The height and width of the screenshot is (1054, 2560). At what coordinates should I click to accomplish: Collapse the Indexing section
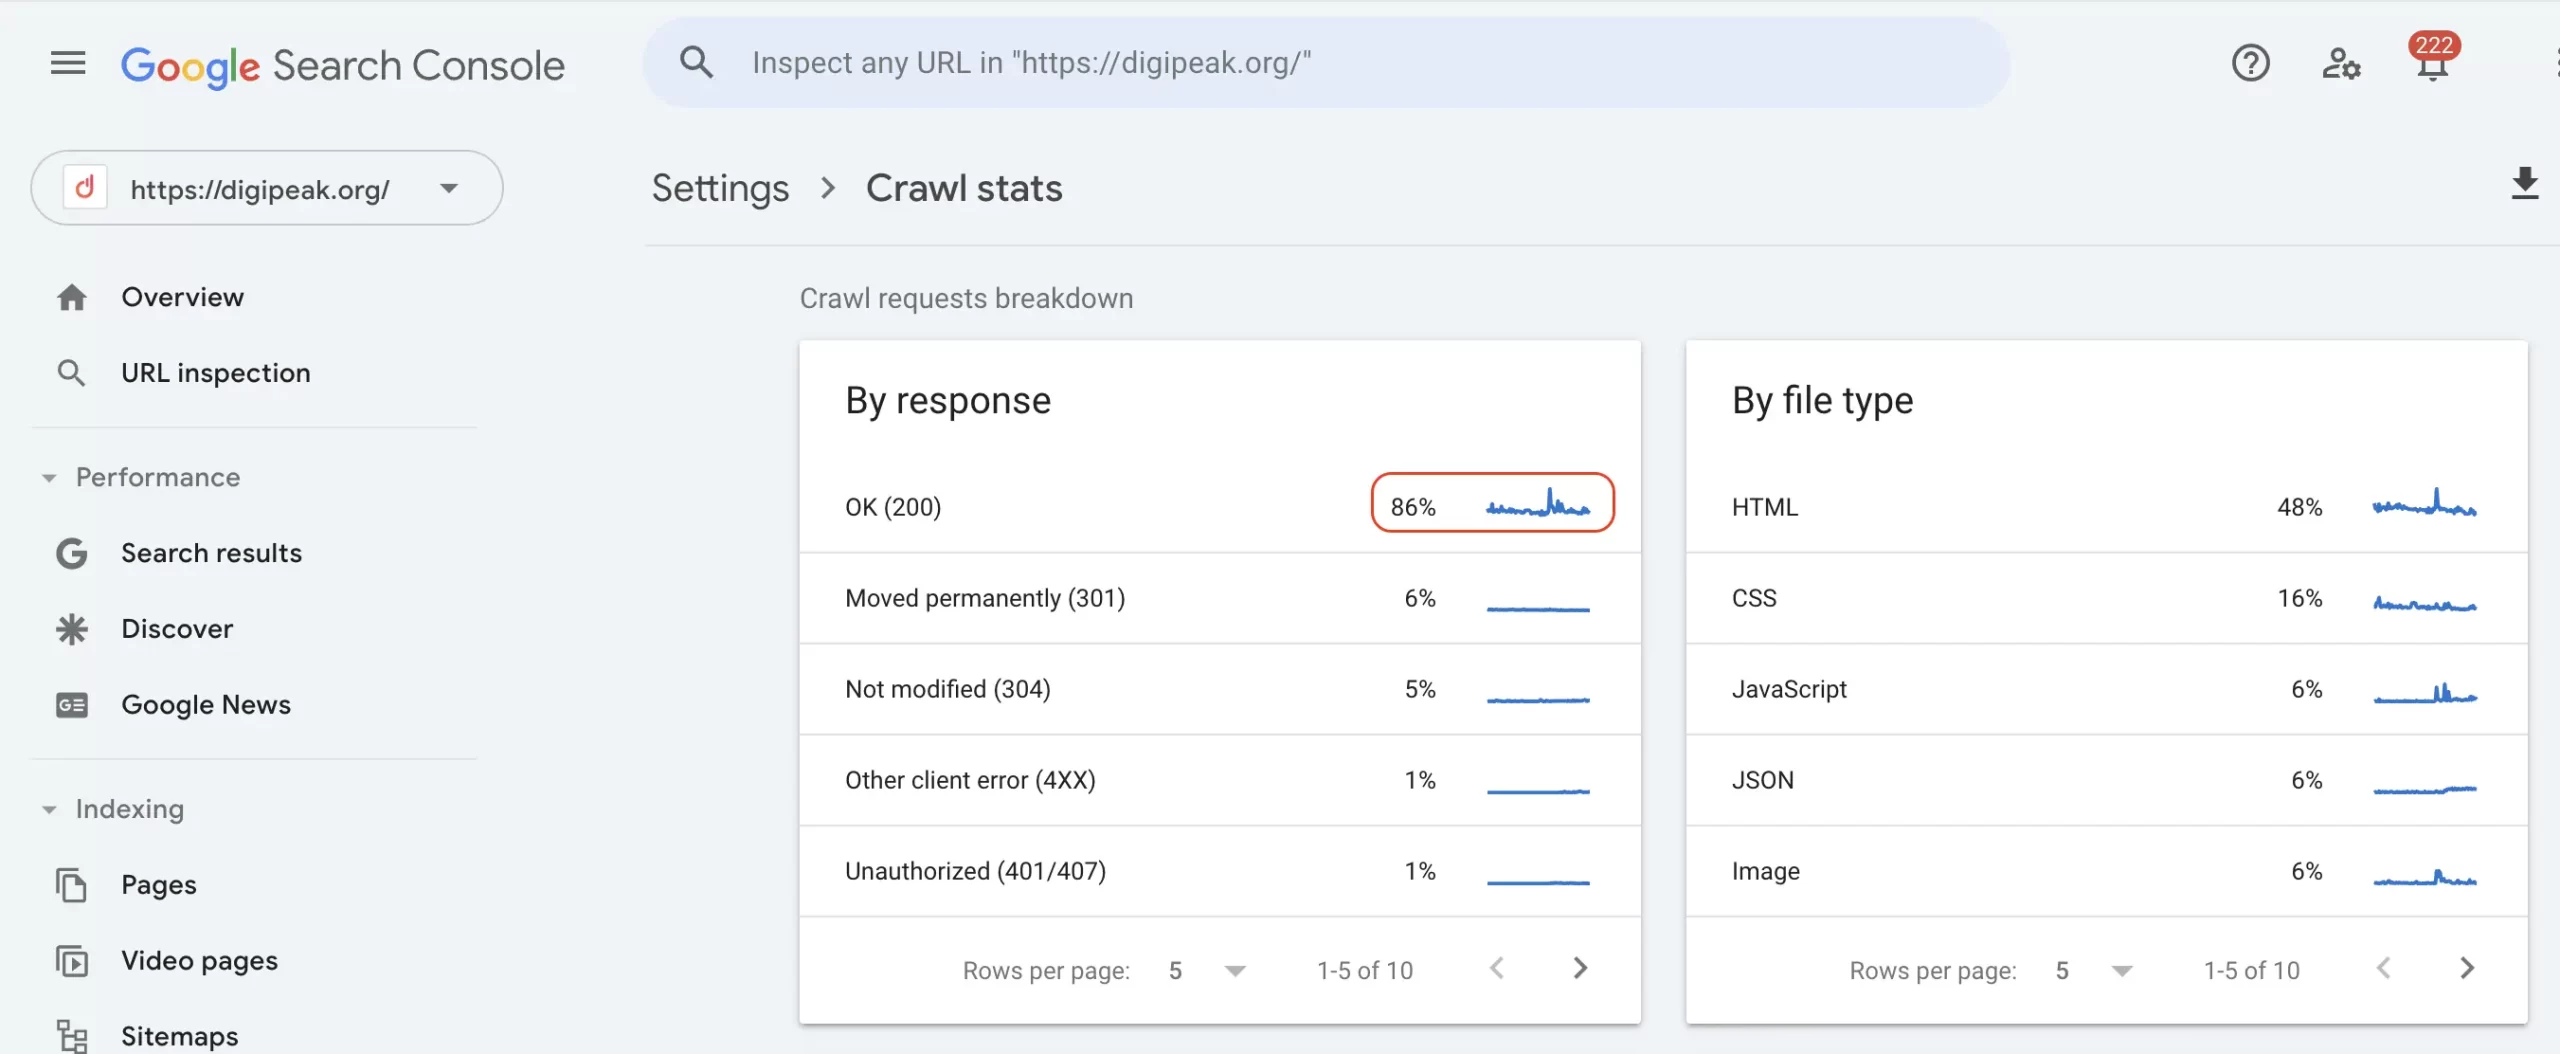click(x=49, y=810)
